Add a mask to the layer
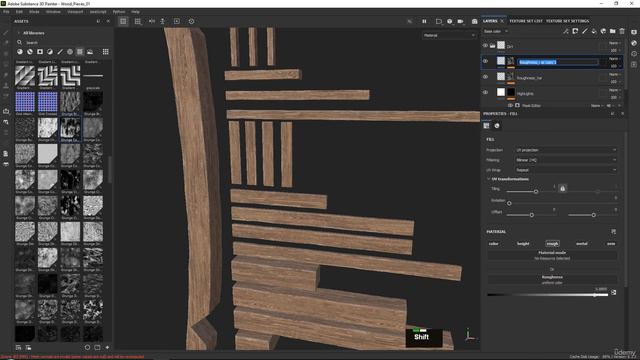 point(575,31)
